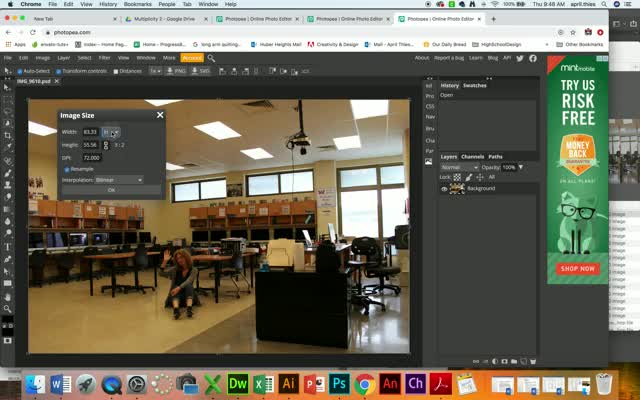Screen dimensions: 640x400
Task: Click the DPI value input field
Action: pos(92,158)
